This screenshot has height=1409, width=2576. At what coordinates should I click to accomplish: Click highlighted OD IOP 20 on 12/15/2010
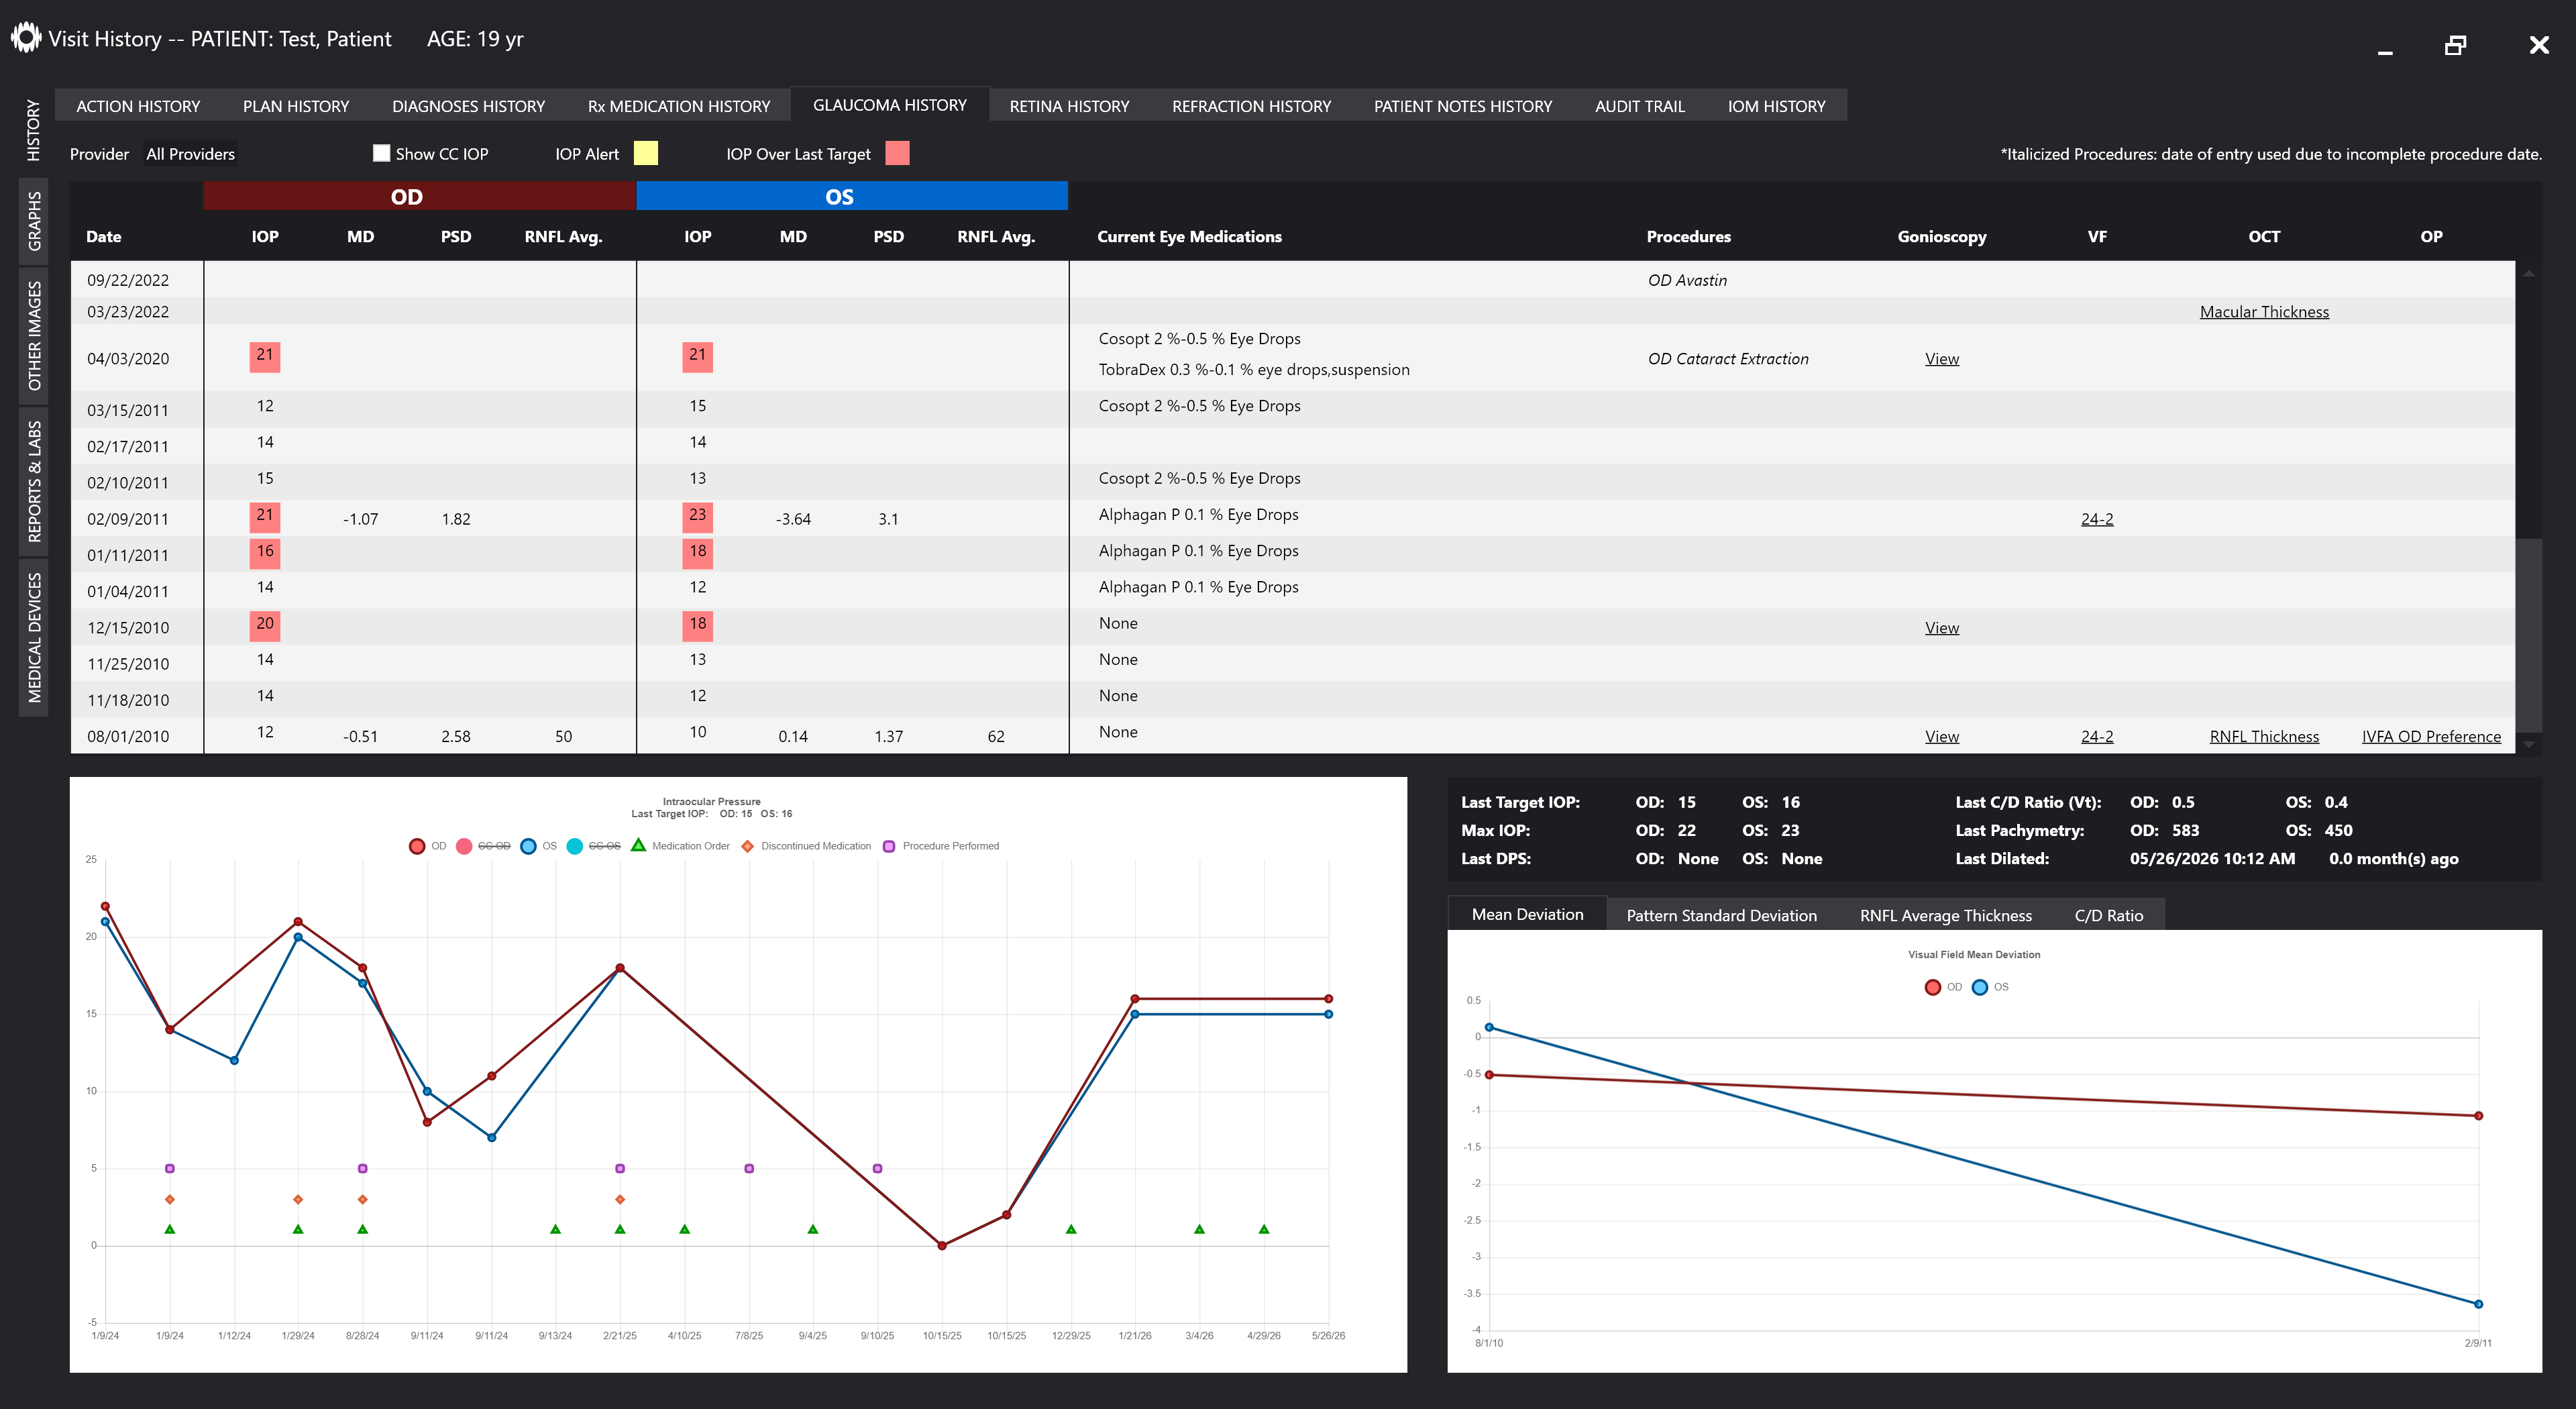264,626
